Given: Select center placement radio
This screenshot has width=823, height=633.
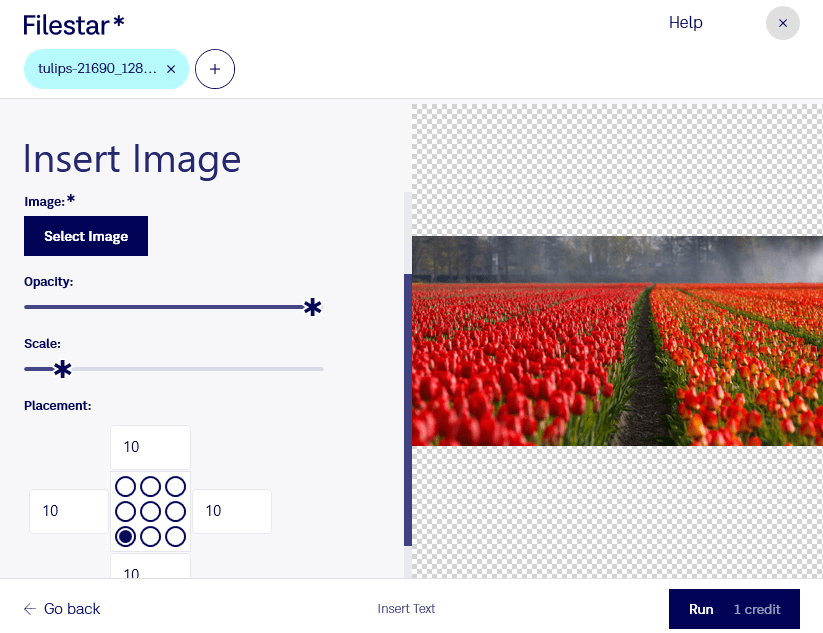Looking at the screenshot, I should 151,511.
